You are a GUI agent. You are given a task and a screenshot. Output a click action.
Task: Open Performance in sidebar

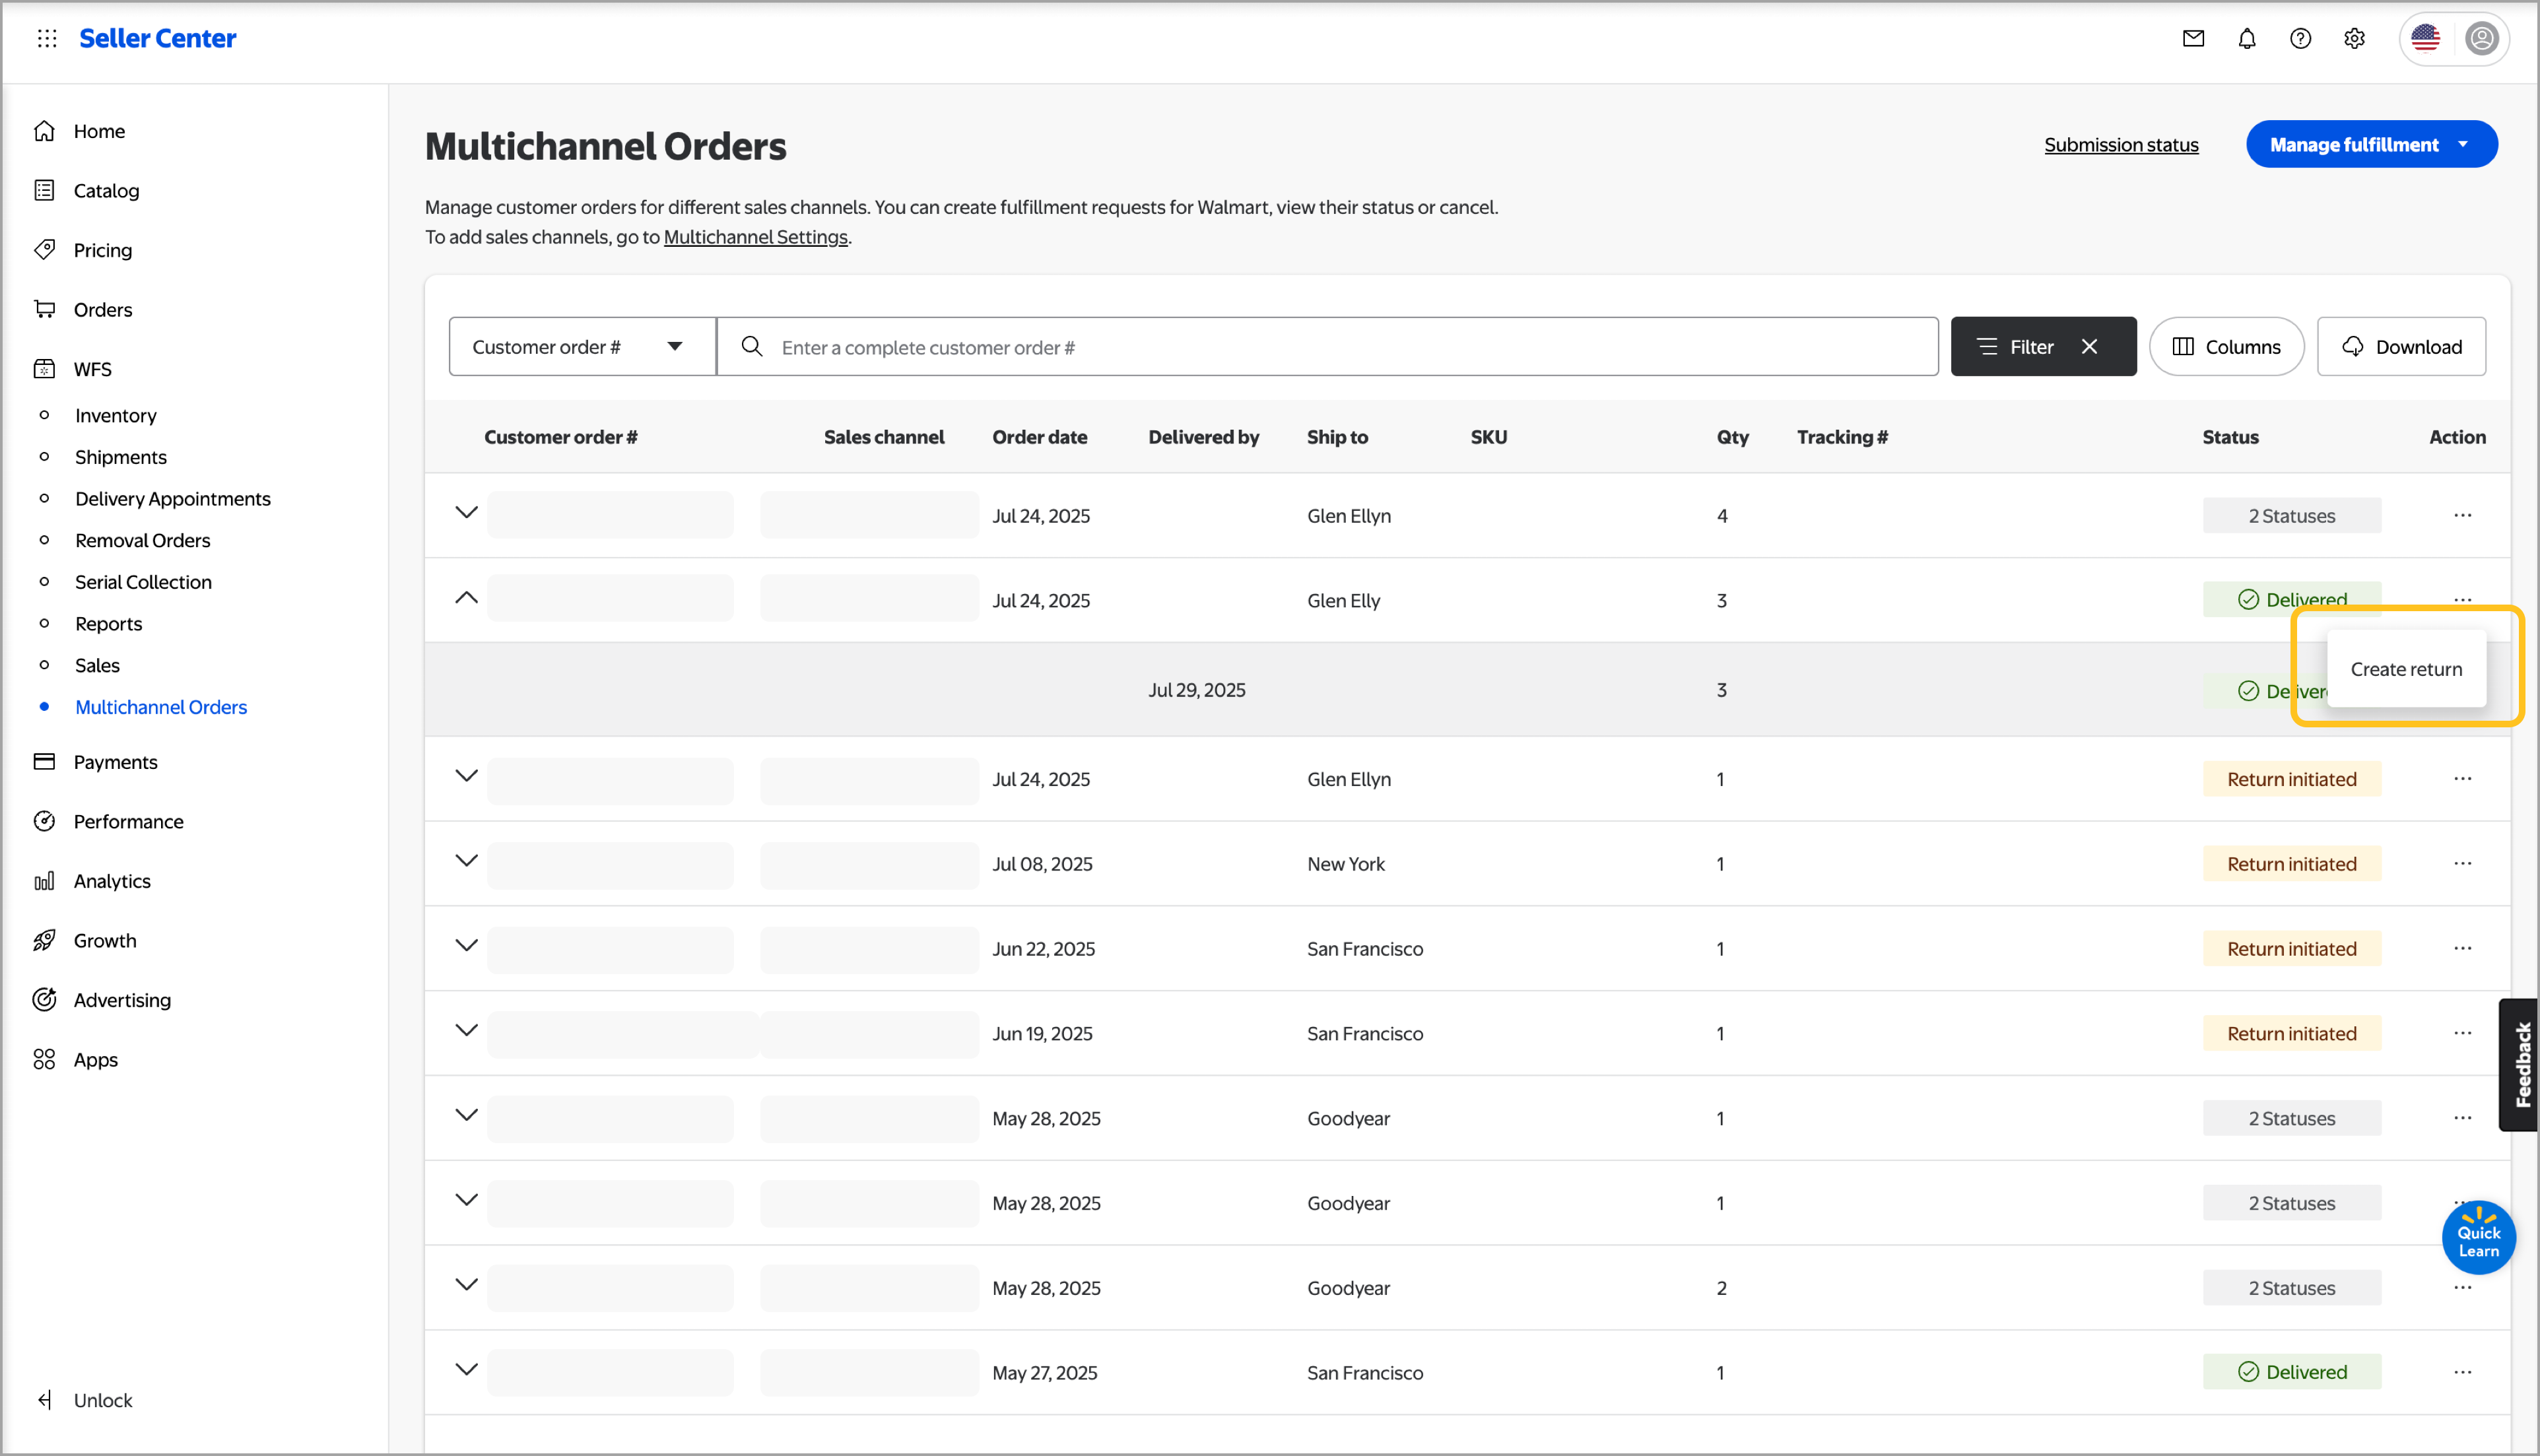[128, 821]
